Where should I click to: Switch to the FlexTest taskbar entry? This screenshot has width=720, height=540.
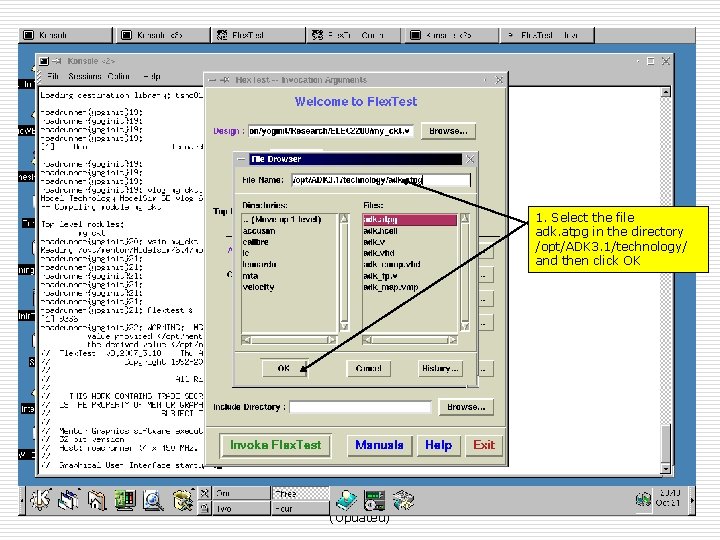tap(259, 35)
